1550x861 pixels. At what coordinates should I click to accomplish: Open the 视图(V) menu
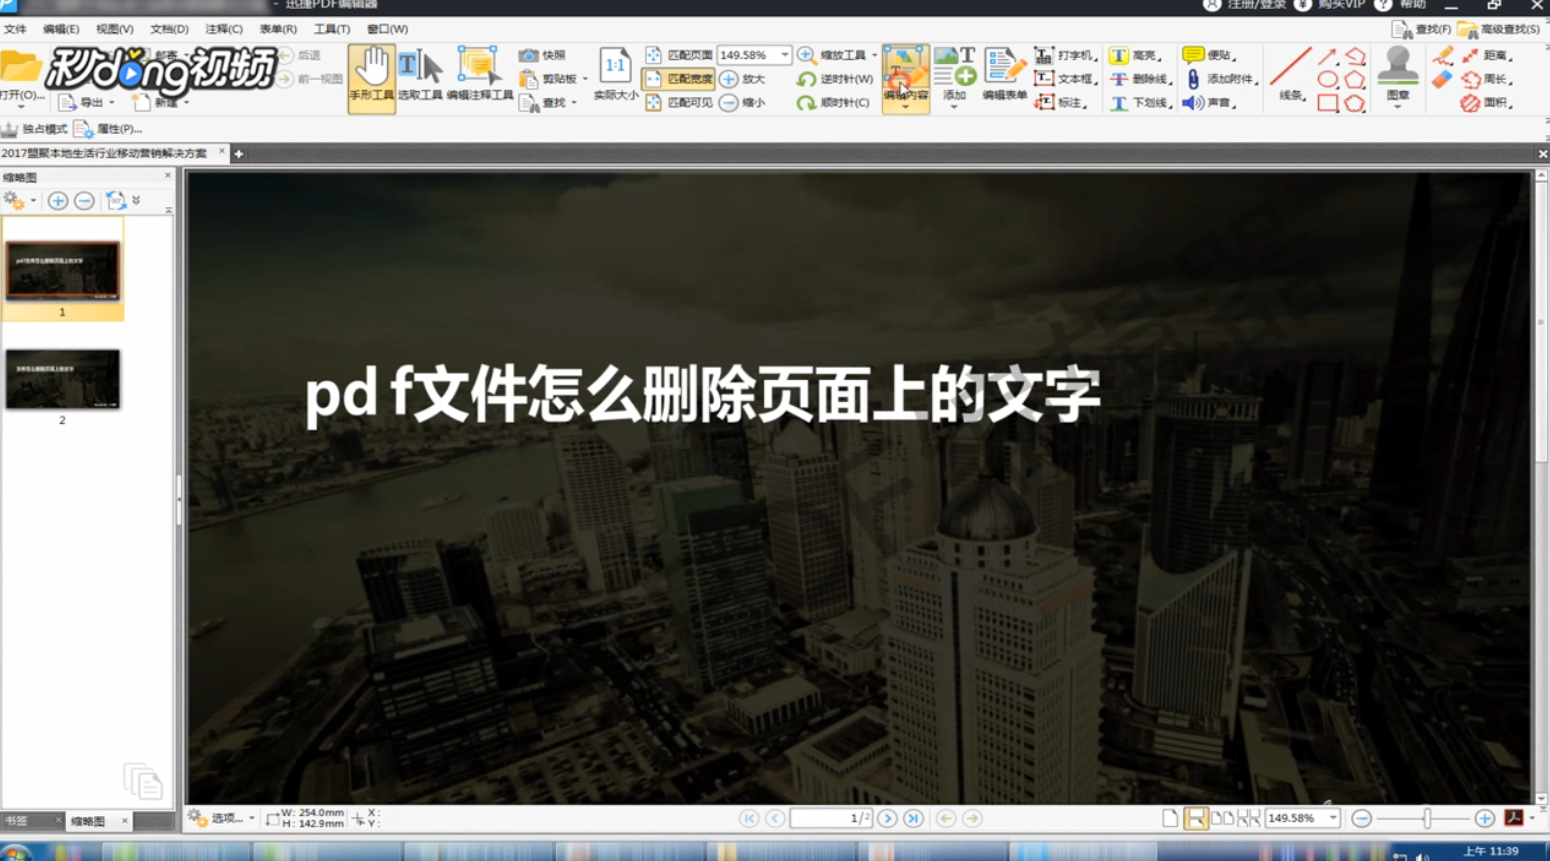pyautogui.click(x=114, y=29)
